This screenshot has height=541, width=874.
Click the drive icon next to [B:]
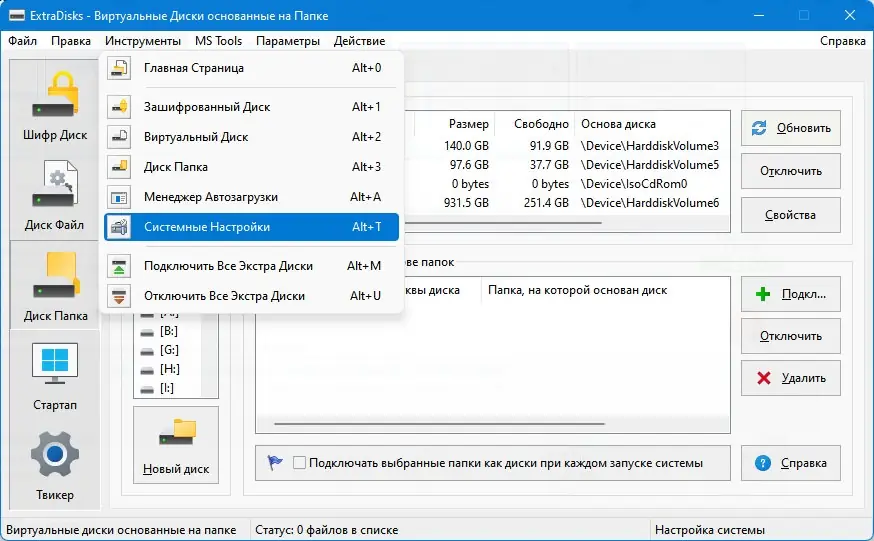(147, 333)
